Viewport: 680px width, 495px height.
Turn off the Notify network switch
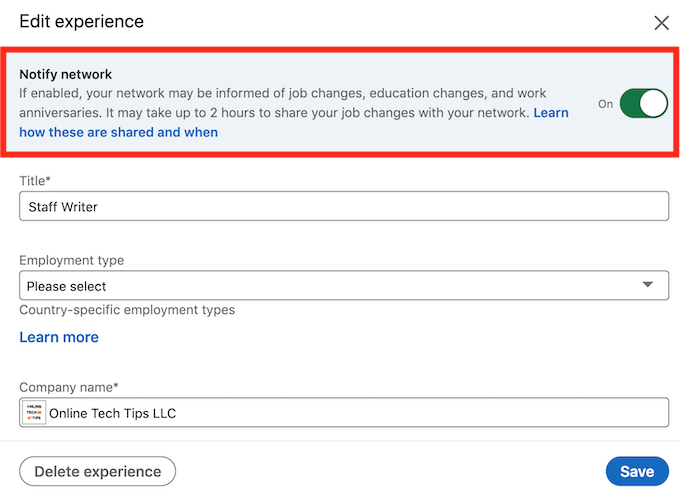point(643,103)
